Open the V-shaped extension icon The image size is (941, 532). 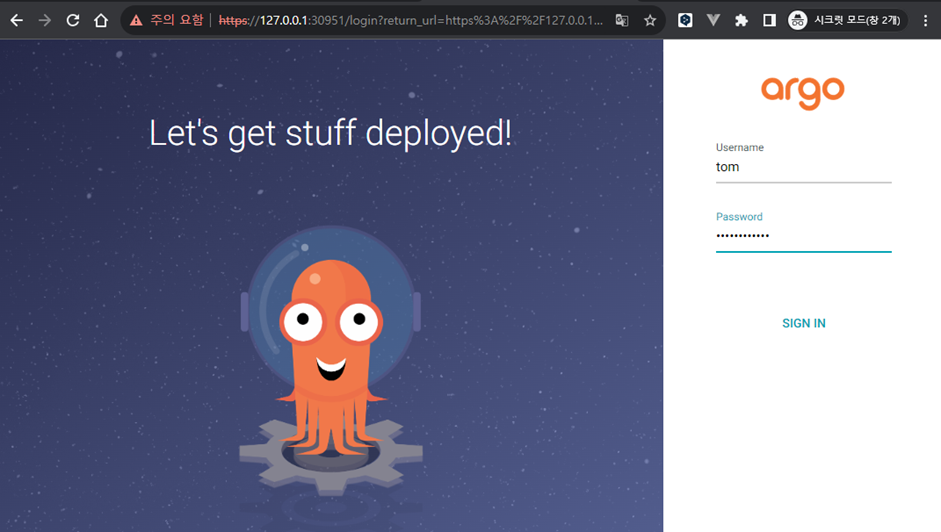point(713,20)
